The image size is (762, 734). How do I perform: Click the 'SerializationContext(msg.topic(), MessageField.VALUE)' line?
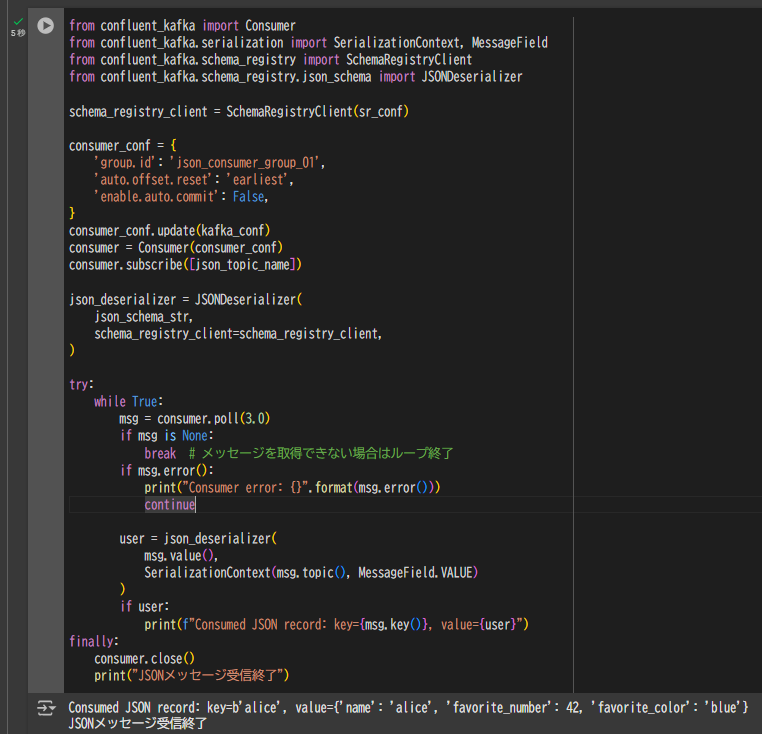(311, 573)
